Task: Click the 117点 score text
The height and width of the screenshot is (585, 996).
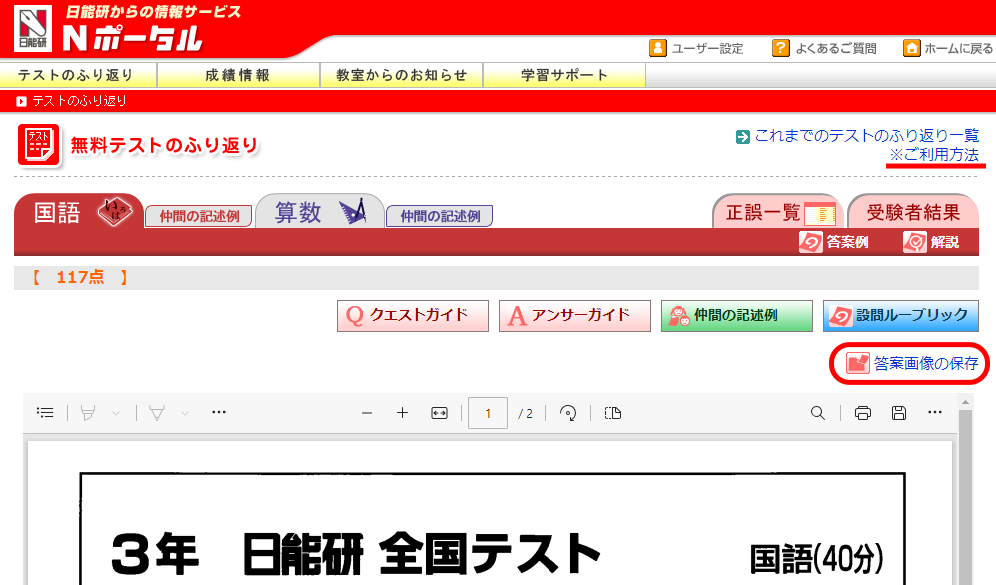Action: 80,277
